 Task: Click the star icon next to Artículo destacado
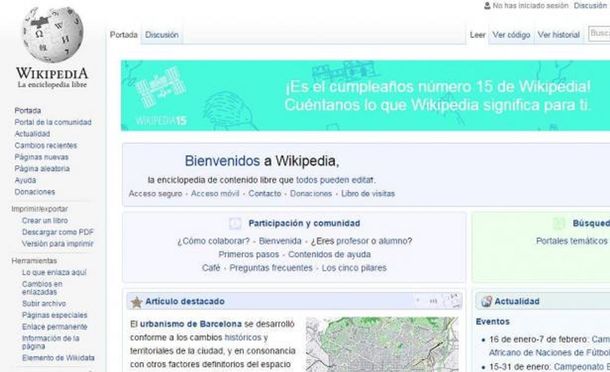pos(137,302)
